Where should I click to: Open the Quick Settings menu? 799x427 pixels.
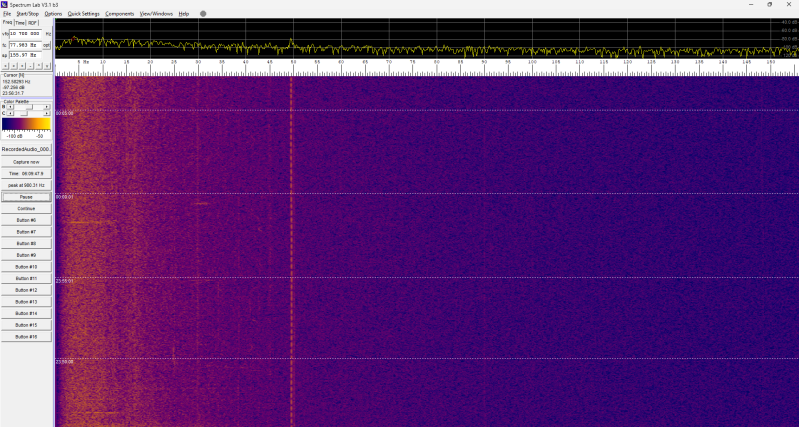pos(84,14)
